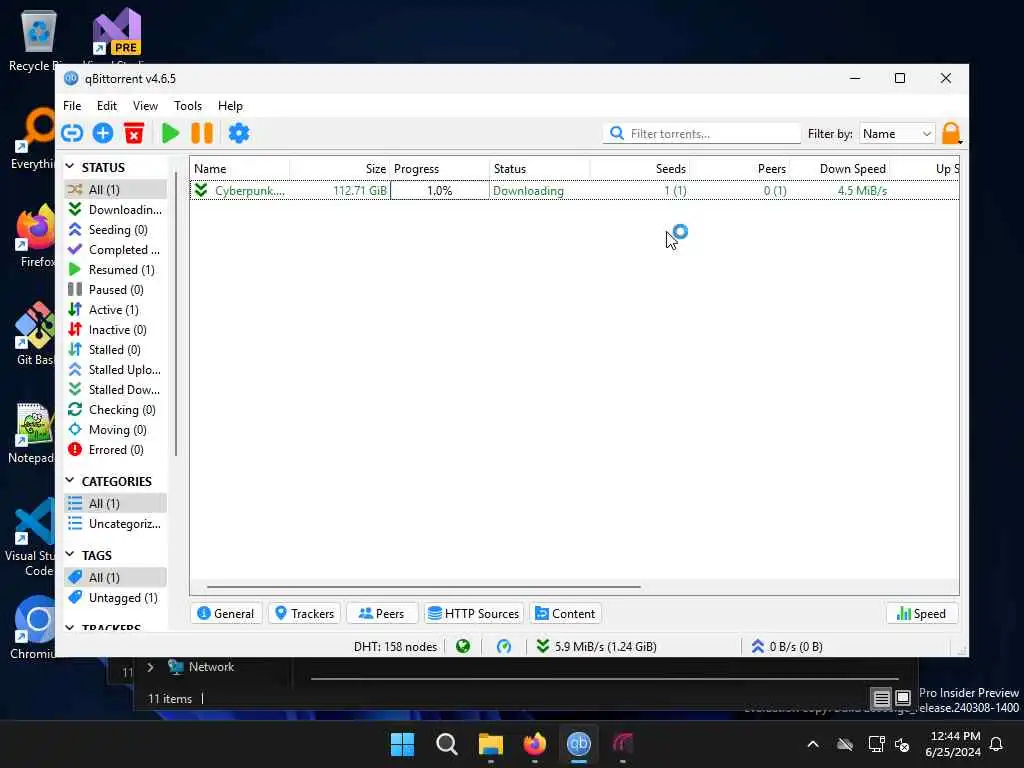Open the Speed graph tab

coord(921,613)
